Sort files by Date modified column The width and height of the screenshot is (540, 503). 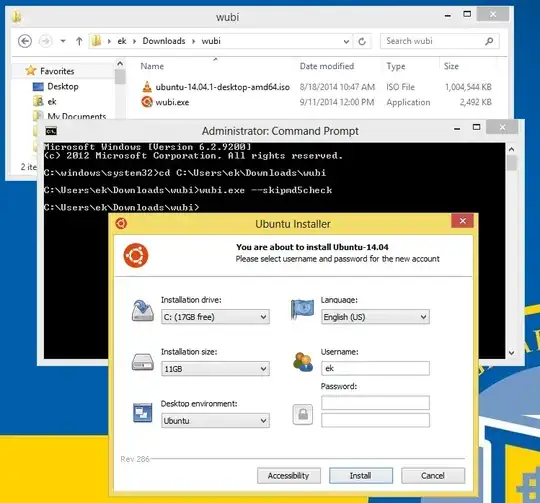(326, 66)
